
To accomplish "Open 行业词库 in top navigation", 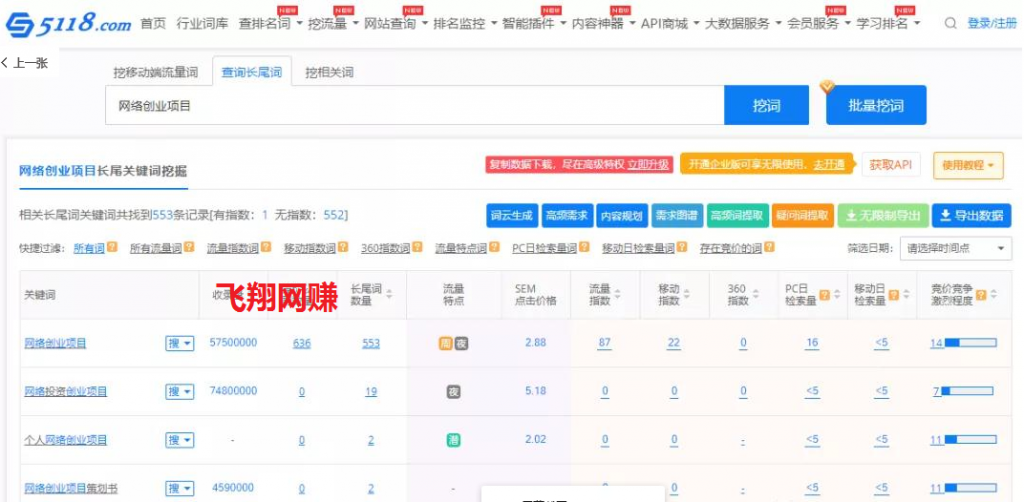I will [202, 24].
